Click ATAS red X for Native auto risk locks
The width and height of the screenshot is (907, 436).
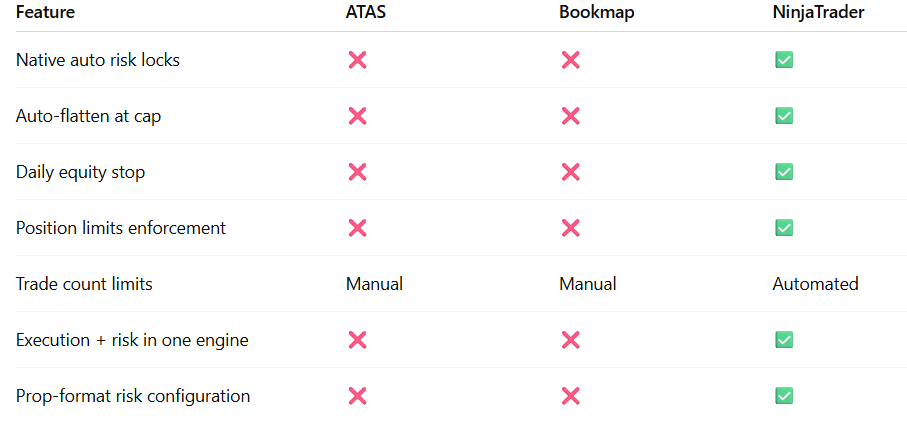tap(357, 60)
